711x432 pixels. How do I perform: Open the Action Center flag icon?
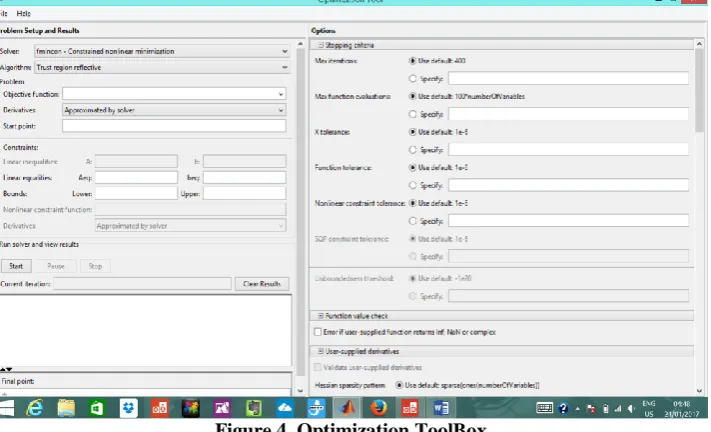pyautogui.click(x=591, y=409)
